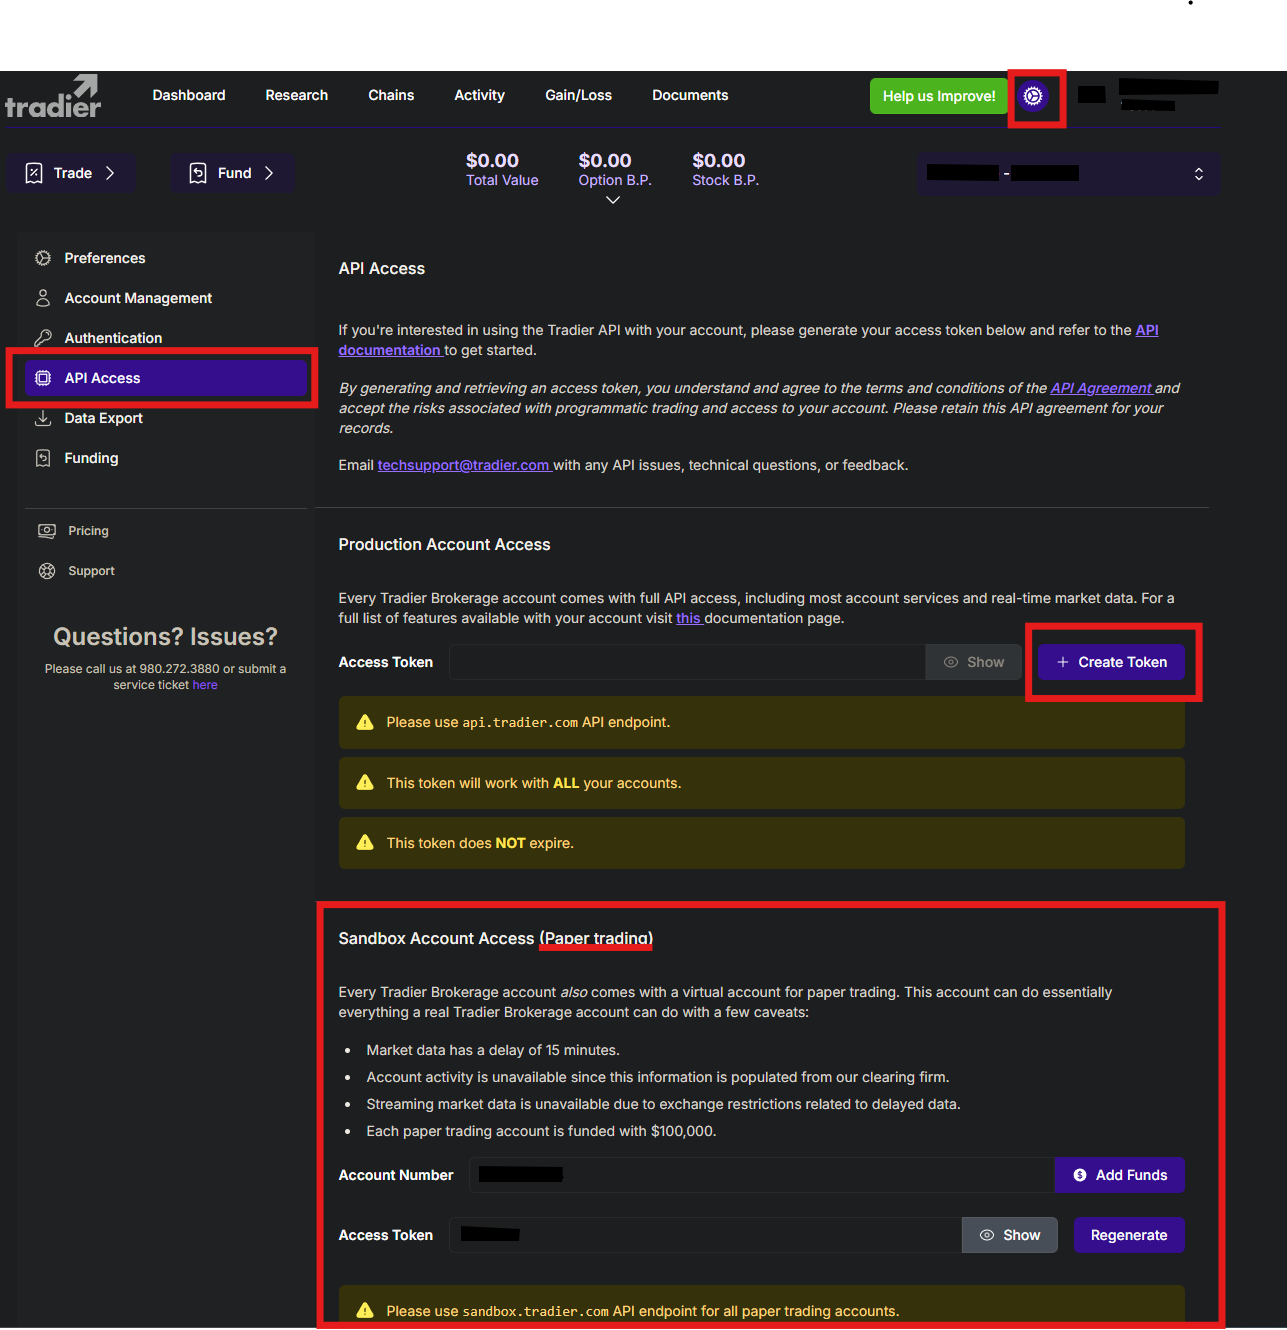Click the Trade button's chart icon
1287x1330 pixels.
[x=34, y=173]
